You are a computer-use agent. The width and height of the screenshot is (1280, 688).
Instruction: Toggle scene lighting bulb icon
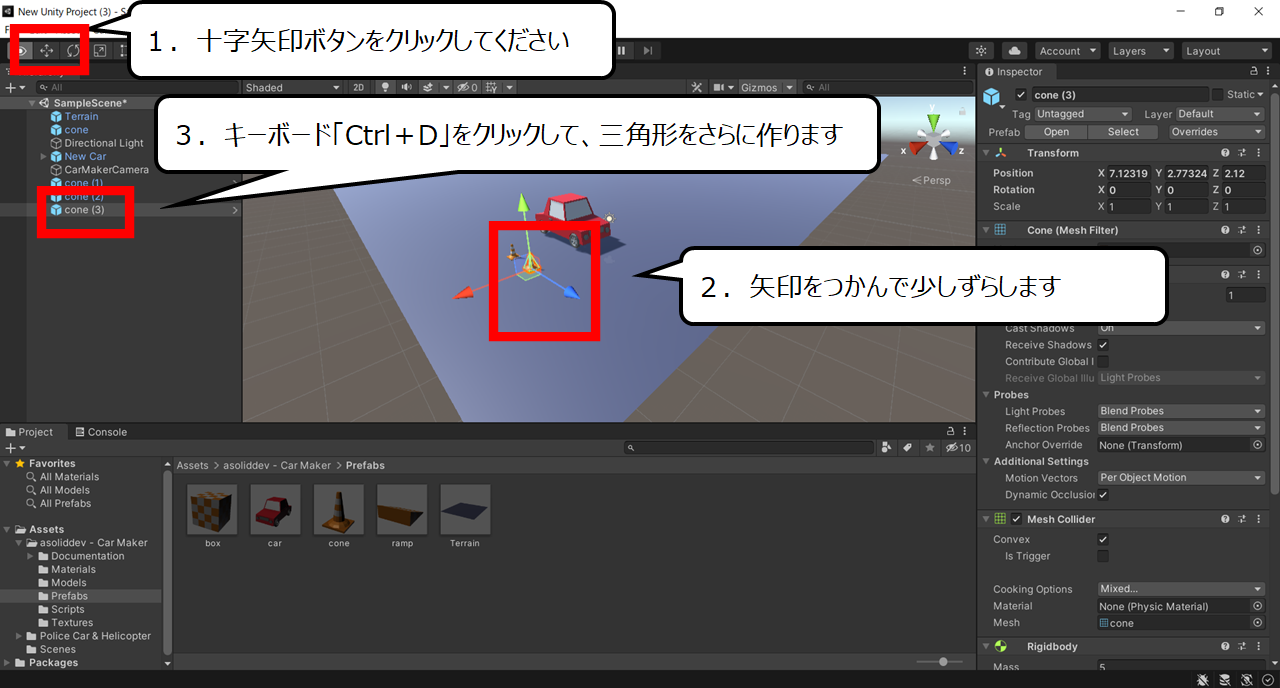pyautogui.click(x=386, y=88)
